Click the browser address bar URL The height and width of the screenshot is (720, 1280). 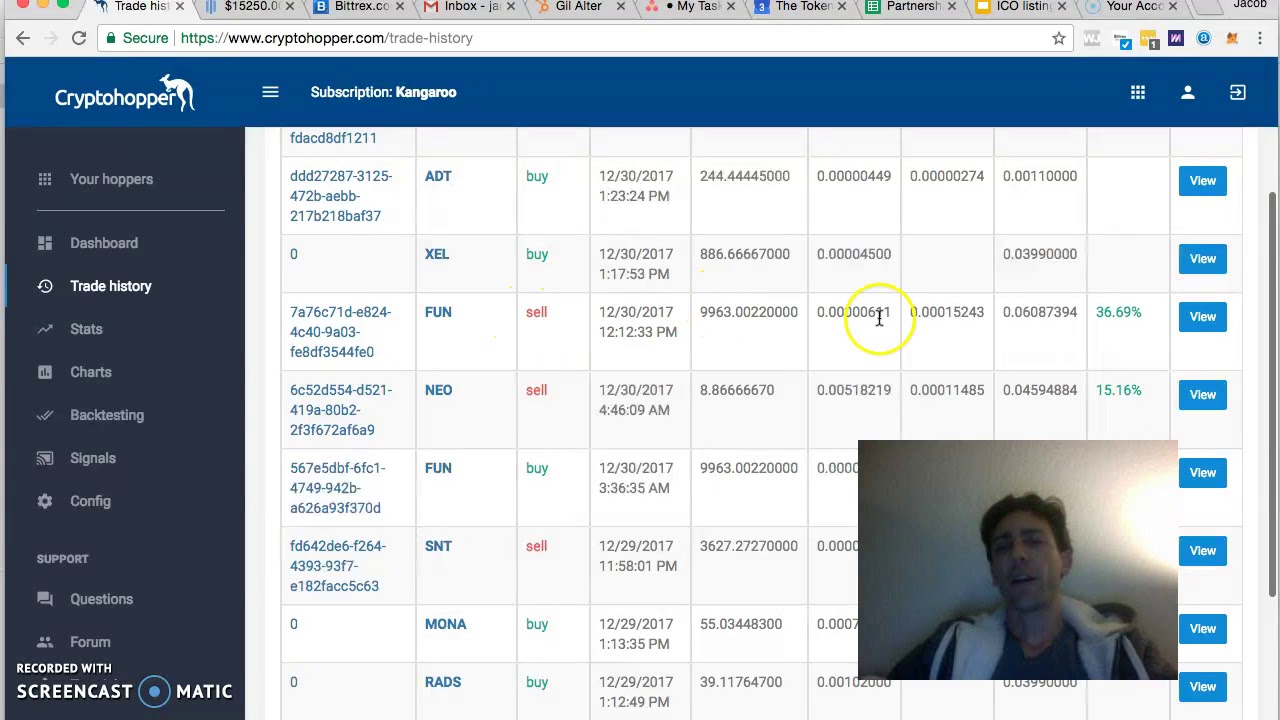327,38
